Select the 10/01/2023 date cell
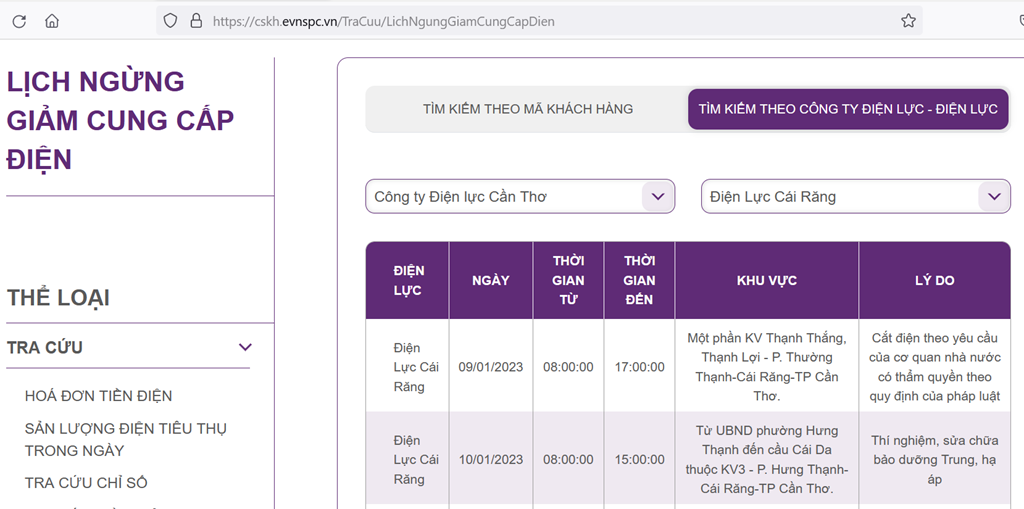 (x=491, y=460)
